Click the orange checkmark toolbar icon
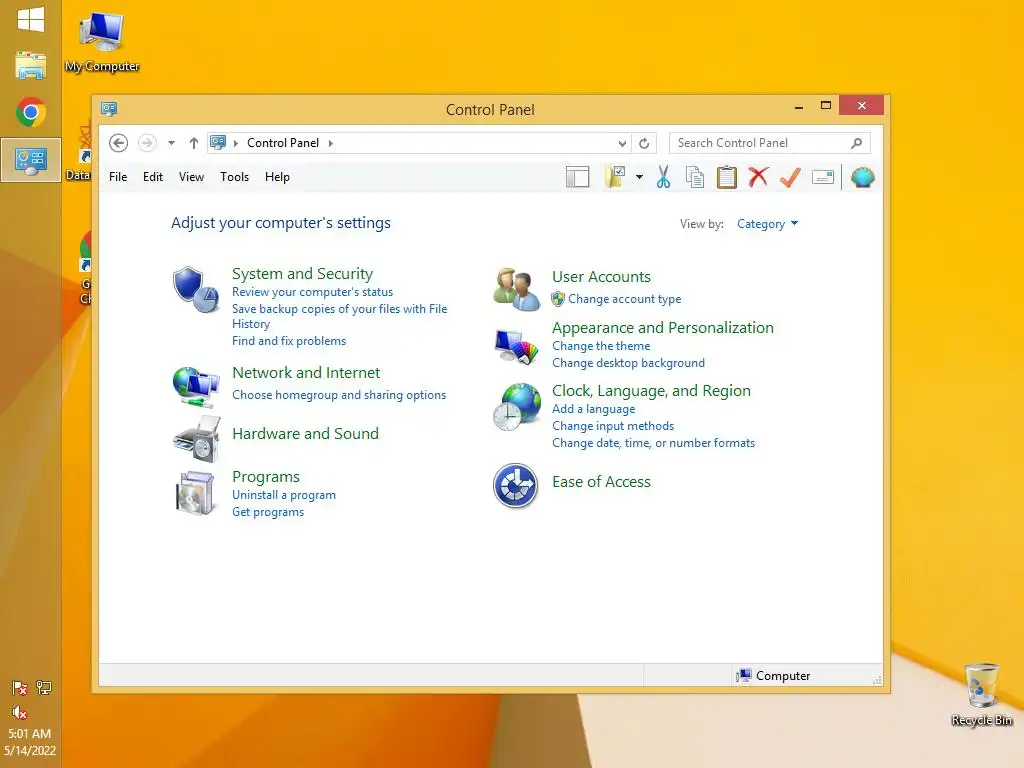Screen dimensions: 1024x768 tap(790, 177)
